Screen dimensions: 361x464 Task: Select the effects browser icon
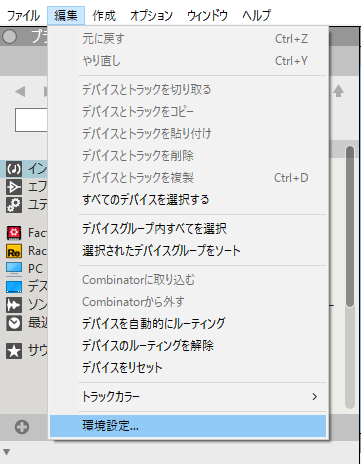coord(14,187)
